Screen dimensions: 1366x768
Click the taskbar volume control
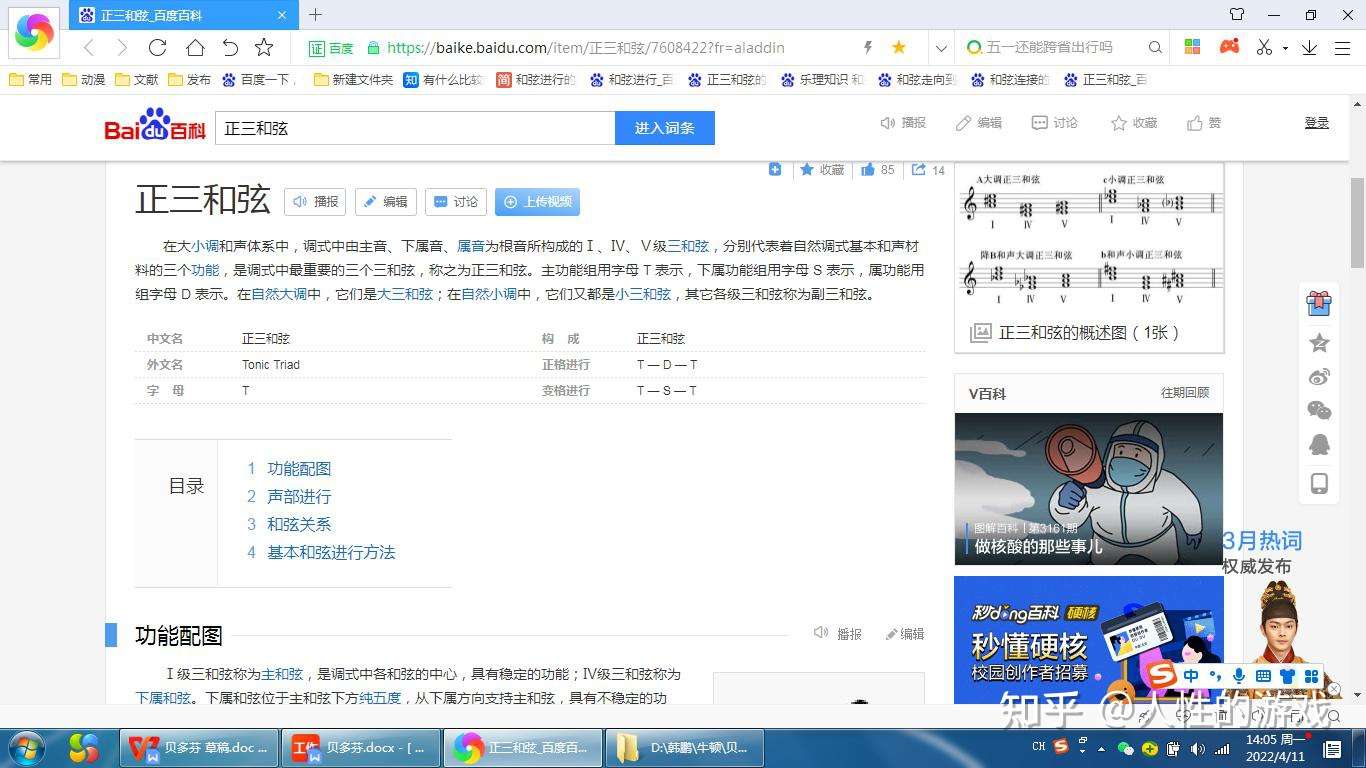point(1199,747)
